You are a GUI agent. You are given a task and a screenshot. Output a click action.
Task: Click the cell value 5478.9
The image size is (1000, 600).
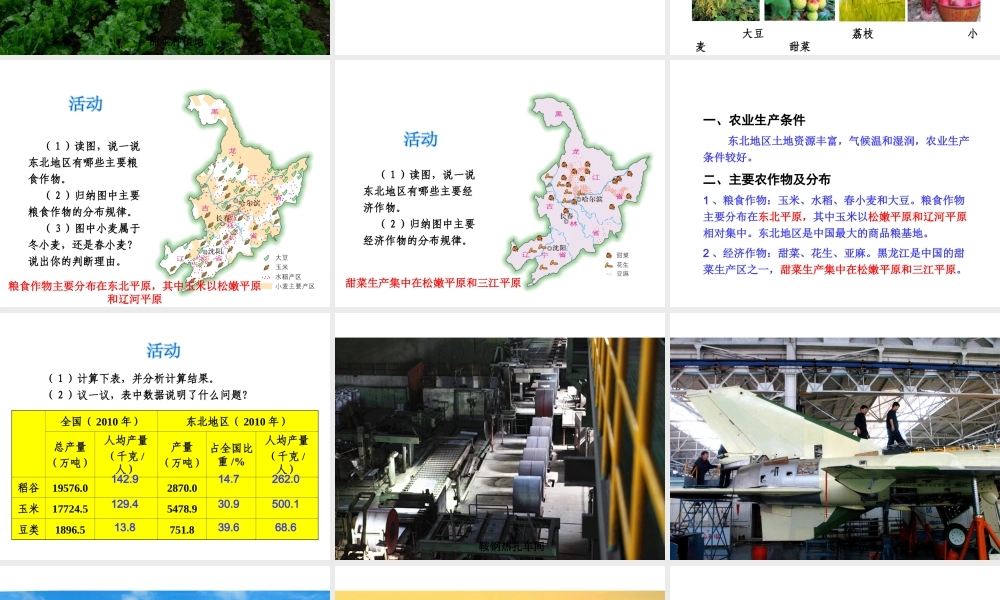tap(182, 509)
